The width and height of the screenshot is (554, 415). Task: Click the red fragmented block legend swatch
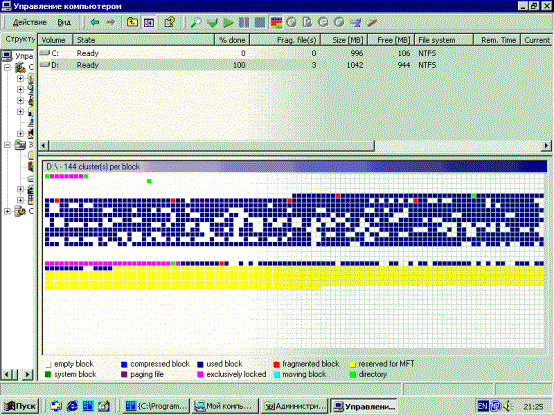point(276,364)
